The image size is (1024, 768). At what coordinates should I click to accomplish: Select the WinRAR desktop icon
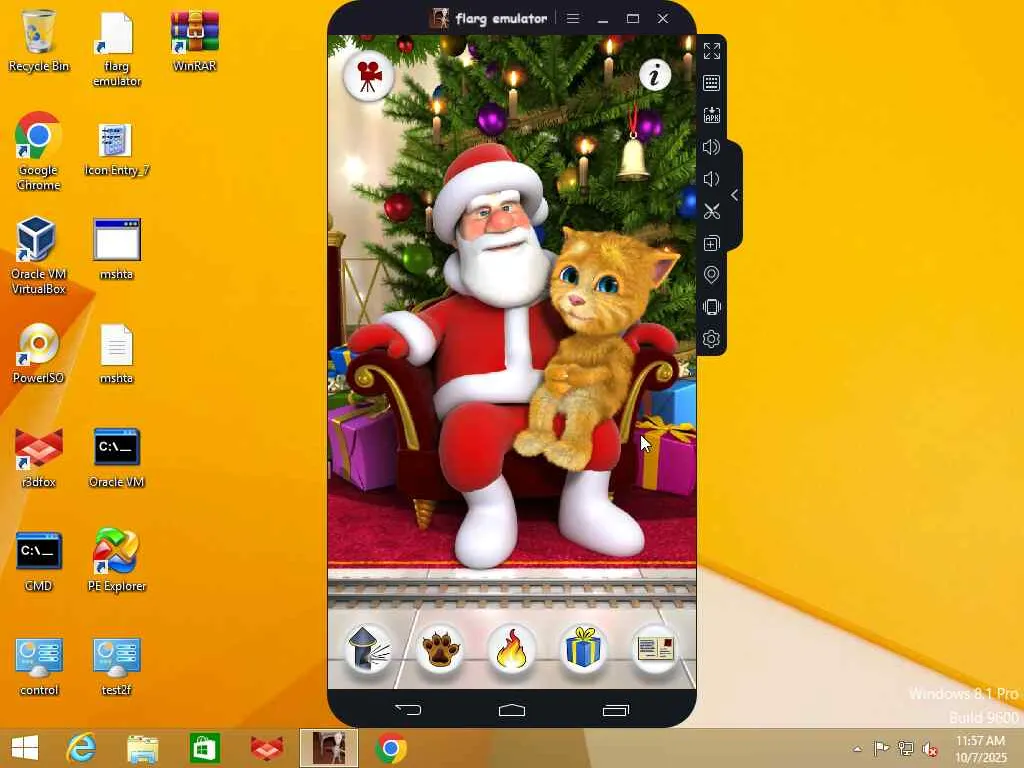pos(195,40)
